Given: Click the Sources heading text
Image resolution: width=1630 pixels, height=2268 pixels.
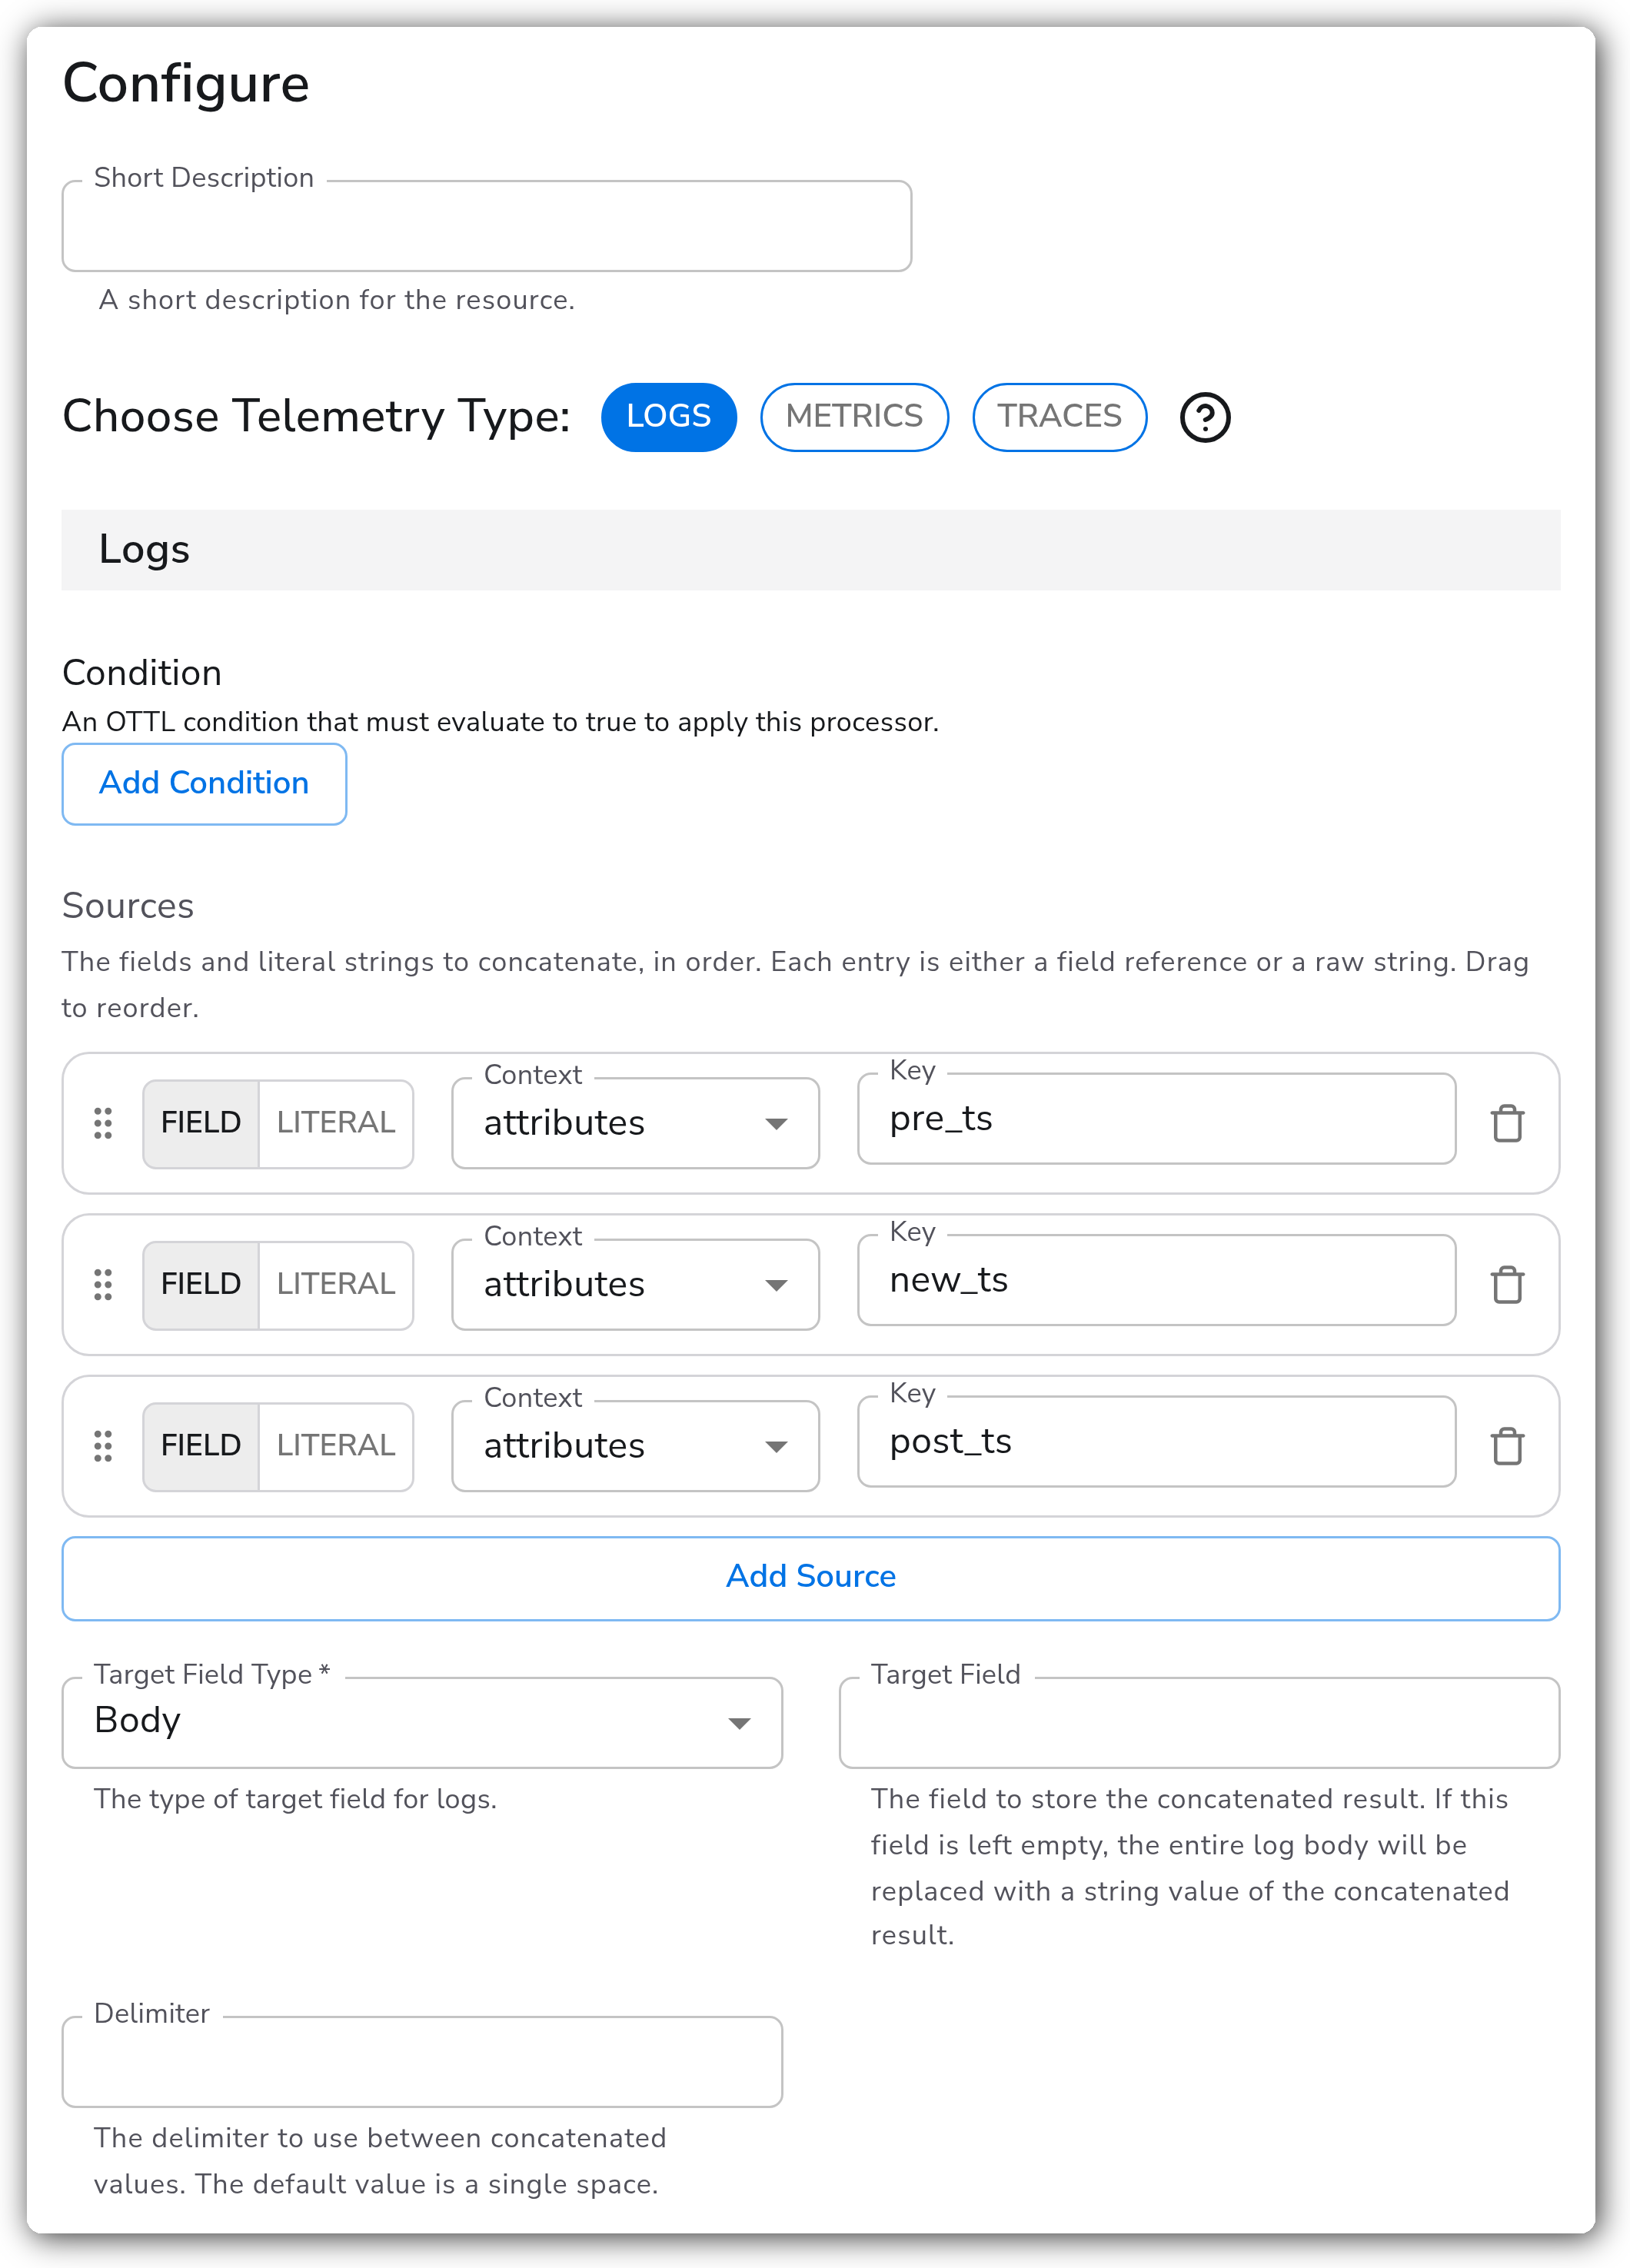Looking at the screenshot, I should pyautogui.click(x=128, y=906).
